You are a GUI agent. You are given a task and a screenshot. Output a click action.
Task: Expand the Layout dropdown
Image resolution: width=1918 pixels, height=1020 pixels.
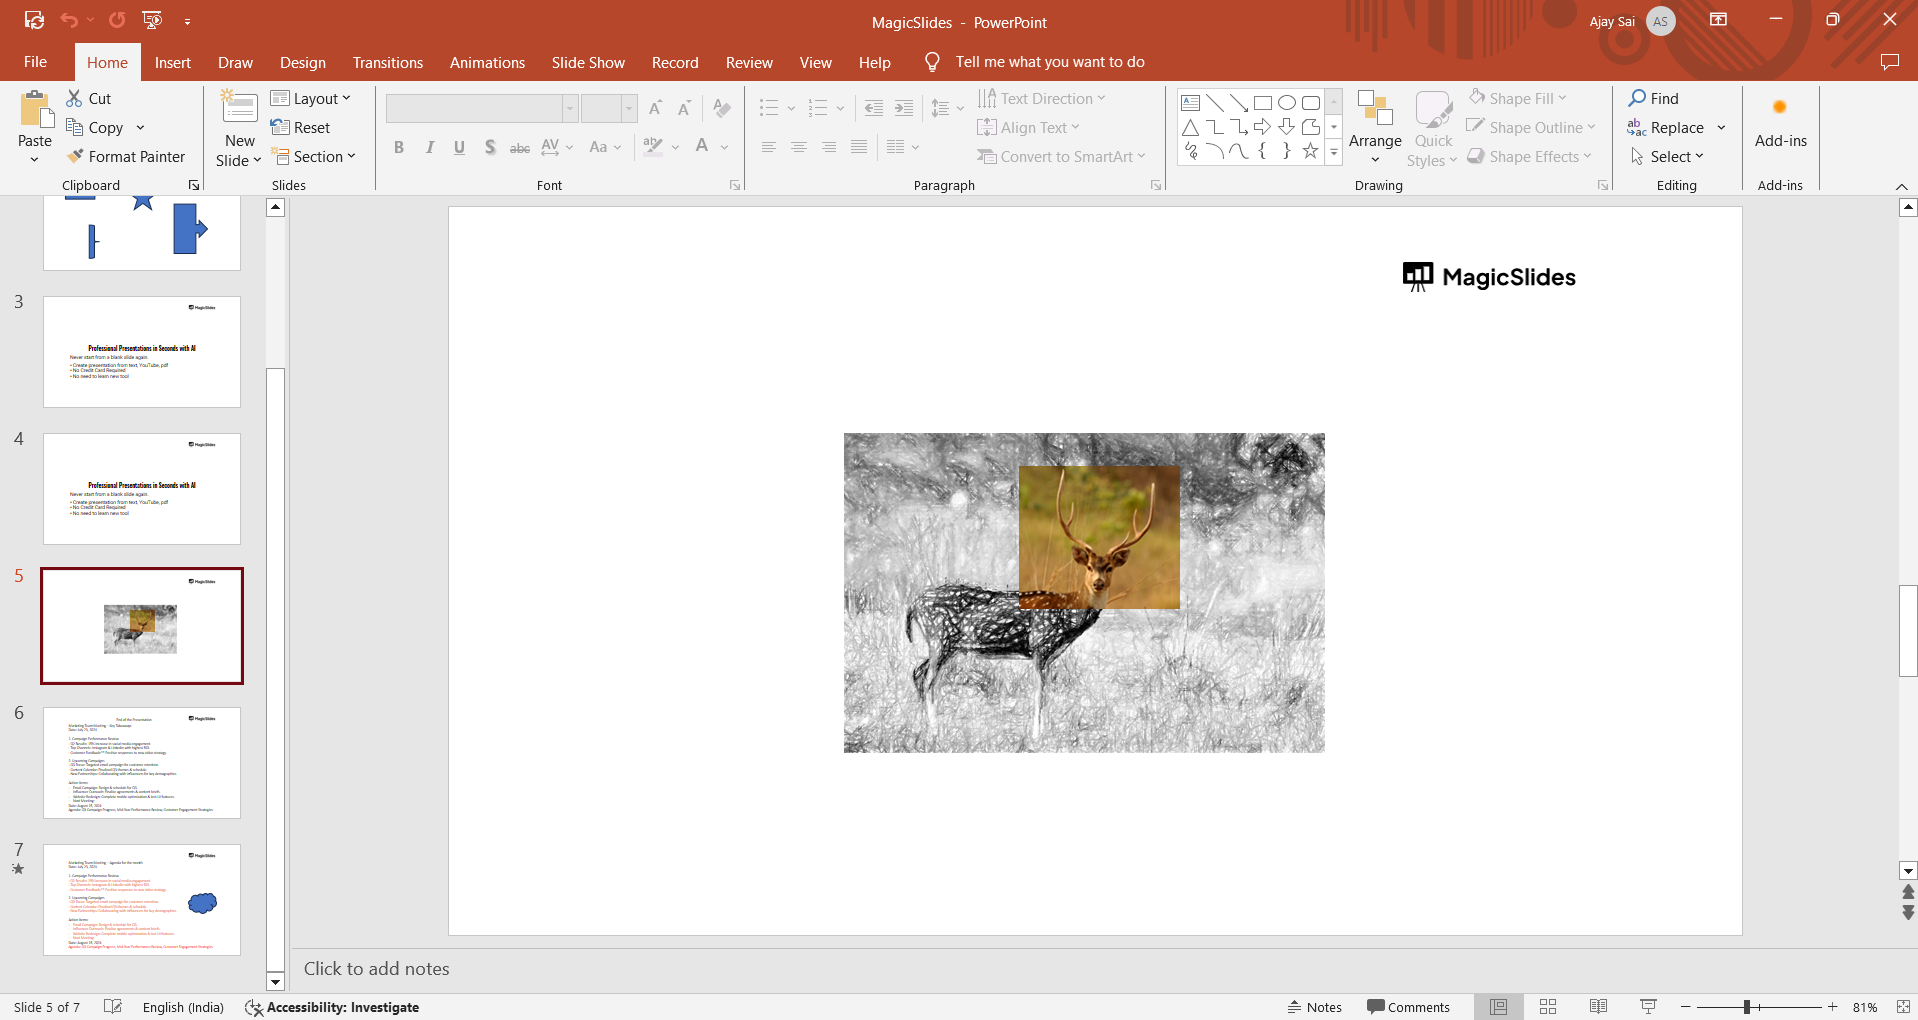pyautogui.click(x=311, y=98)
